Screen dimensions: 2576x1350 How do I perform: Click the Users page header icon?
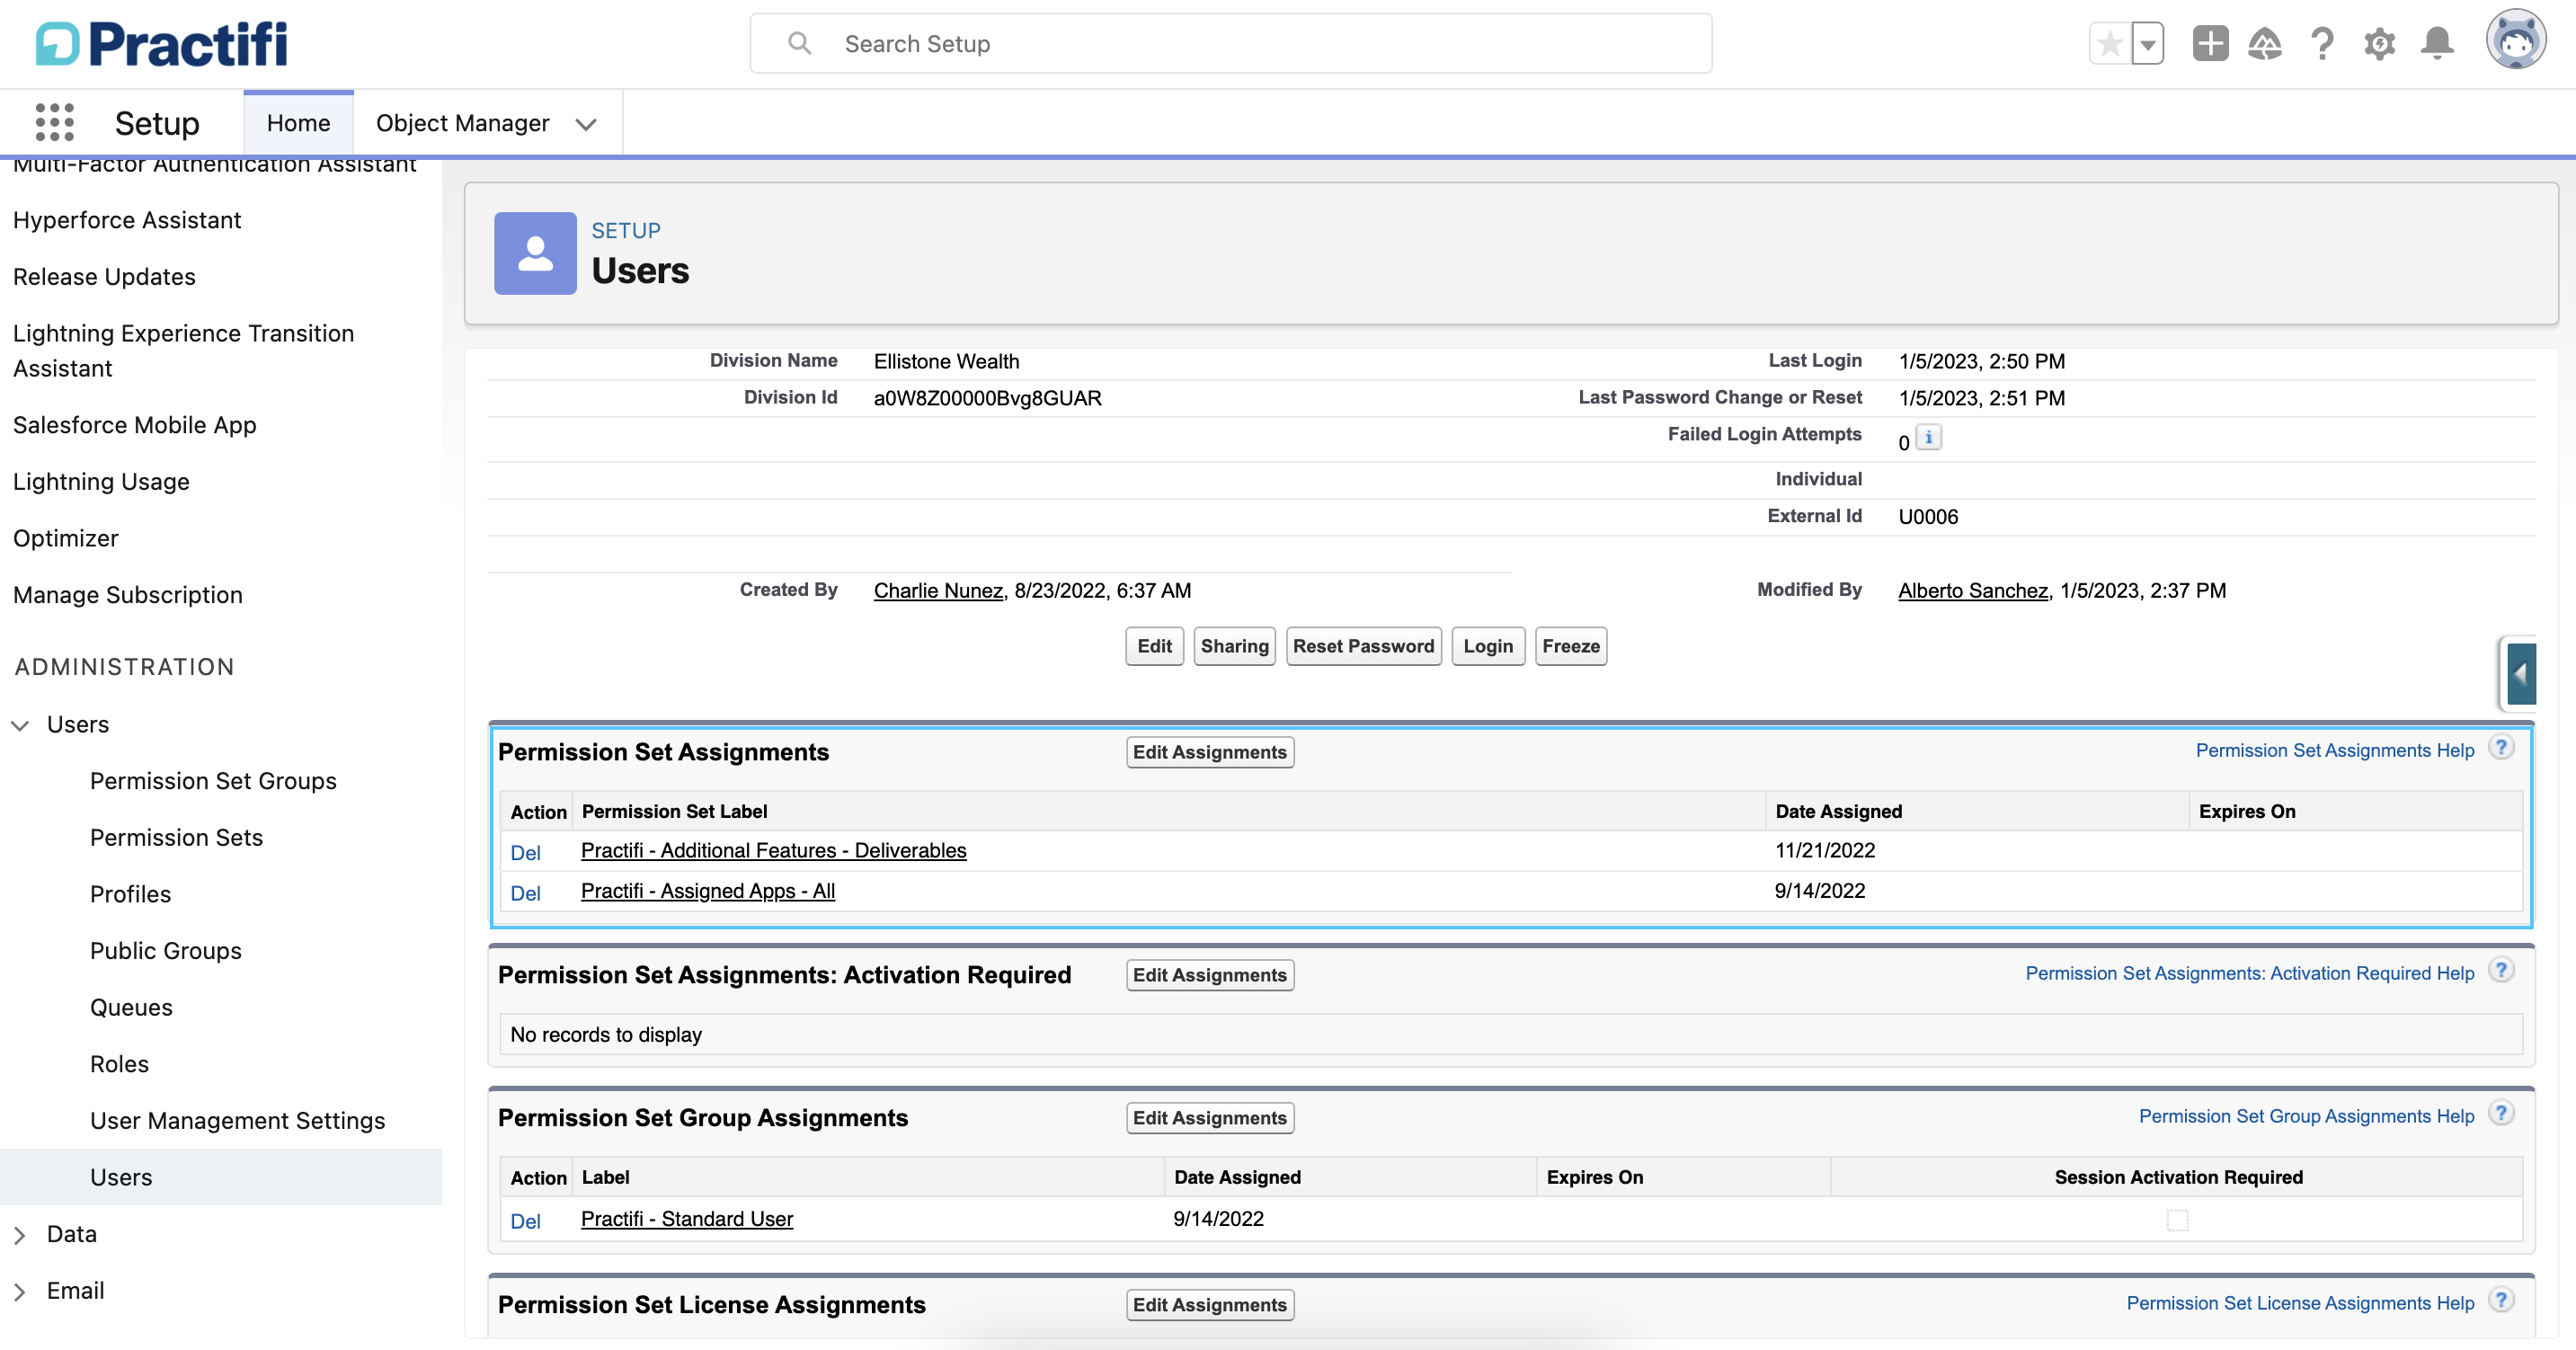click(x=535, y=253)
